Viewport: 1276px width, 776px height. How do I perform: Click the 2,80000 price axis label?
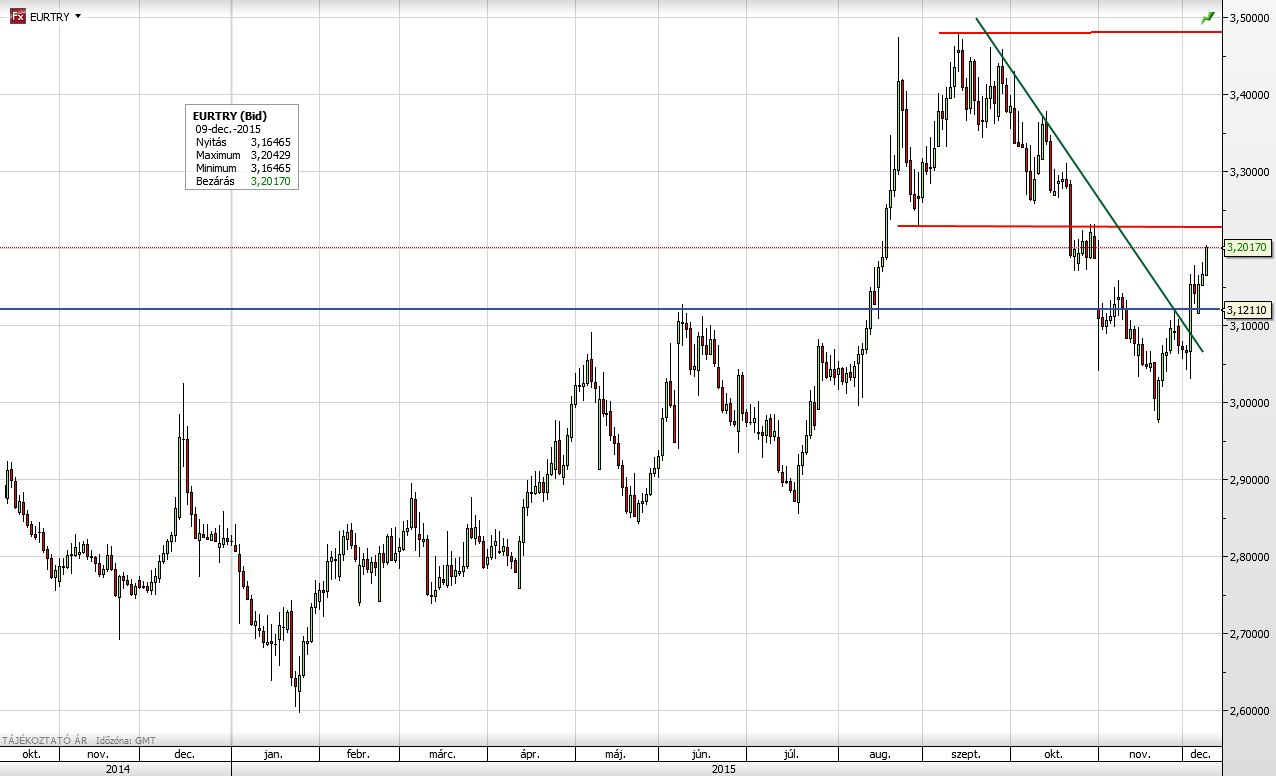coord(1248,557)
